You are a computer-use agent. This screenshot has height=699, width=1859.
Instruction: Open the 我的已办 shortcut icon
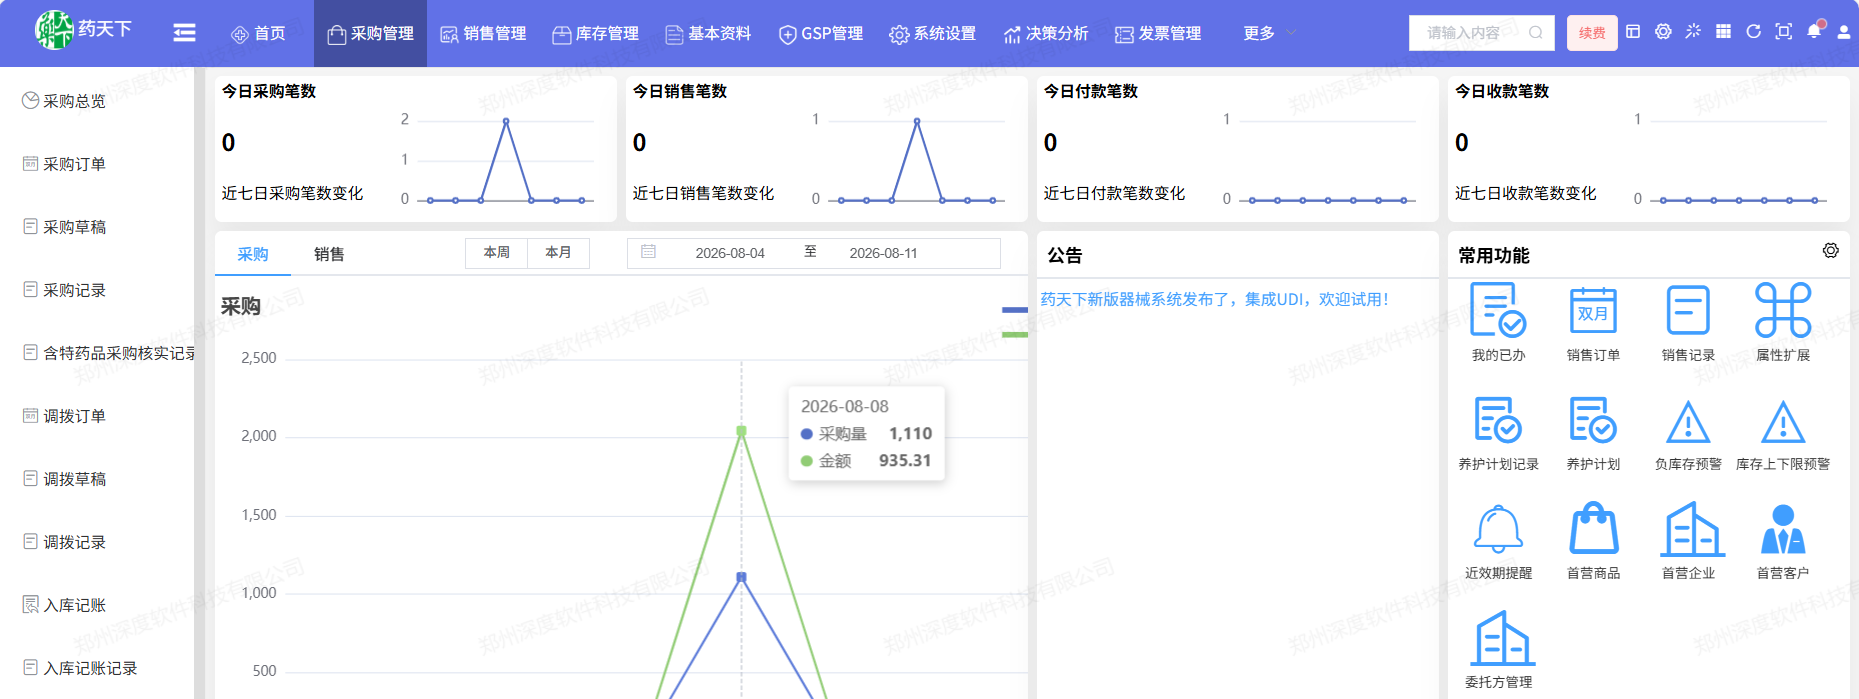click(1498, 310)
